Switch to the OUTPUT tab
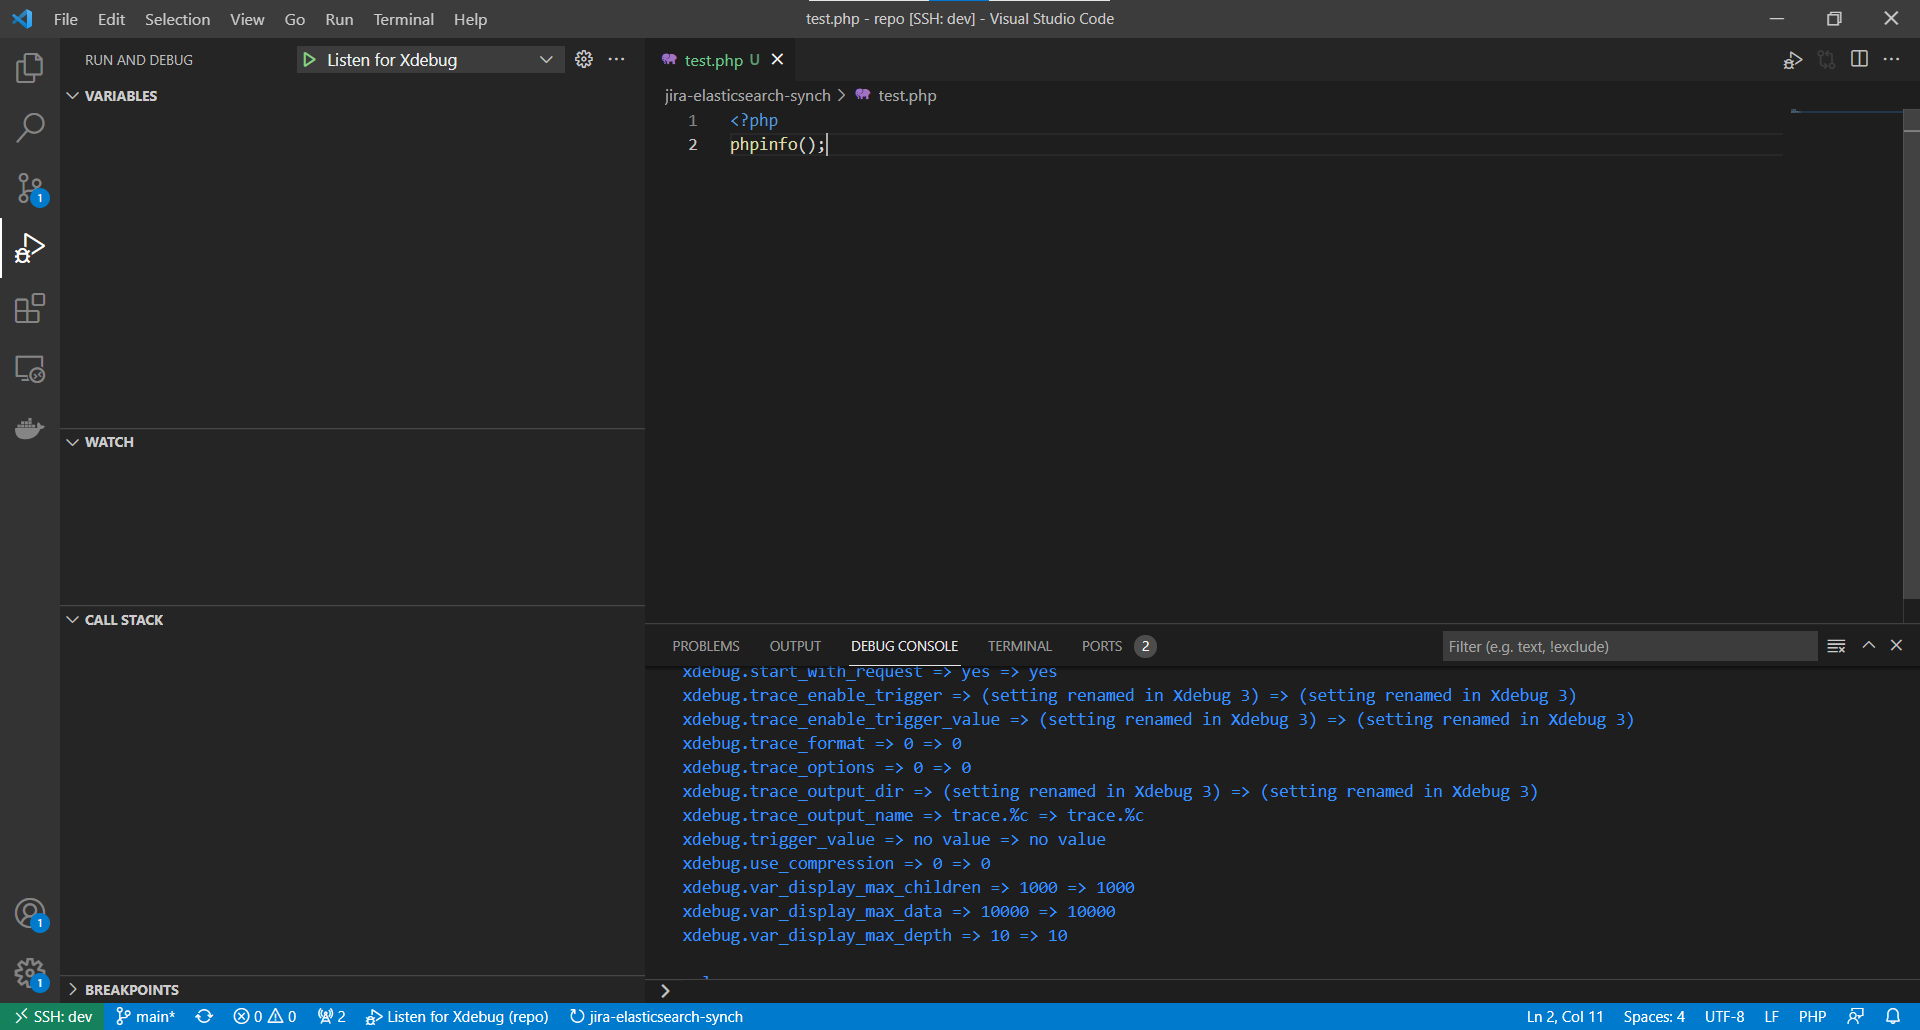 pos(795,646)
